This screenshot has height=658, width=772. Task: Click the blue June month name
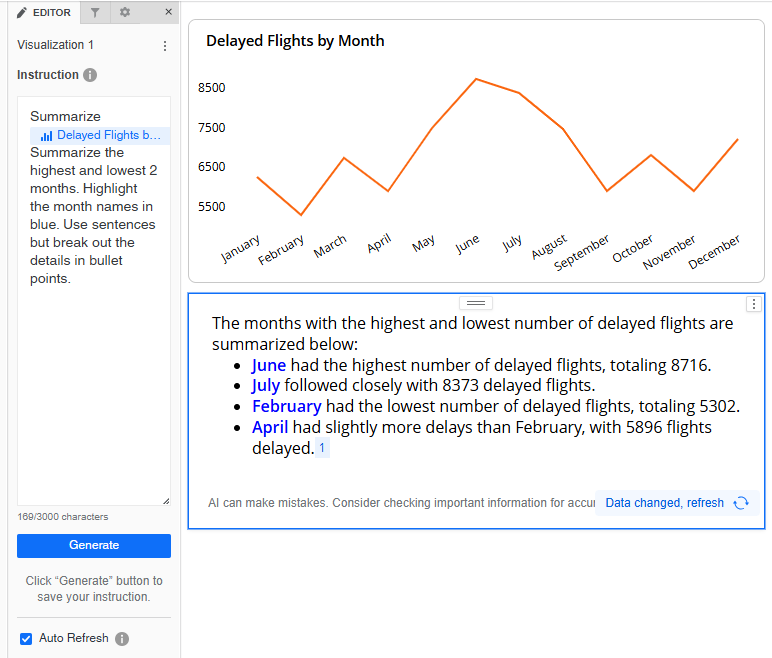click(268, 365)
